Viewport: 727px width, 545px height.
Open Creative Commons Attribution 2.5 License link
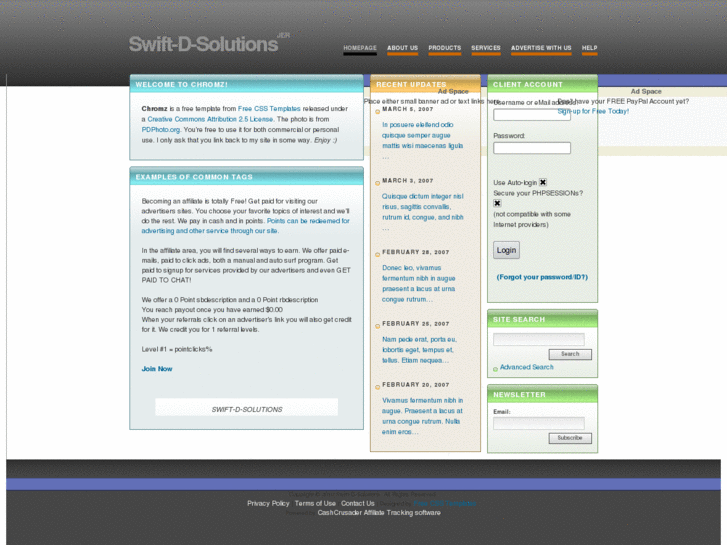210,119
